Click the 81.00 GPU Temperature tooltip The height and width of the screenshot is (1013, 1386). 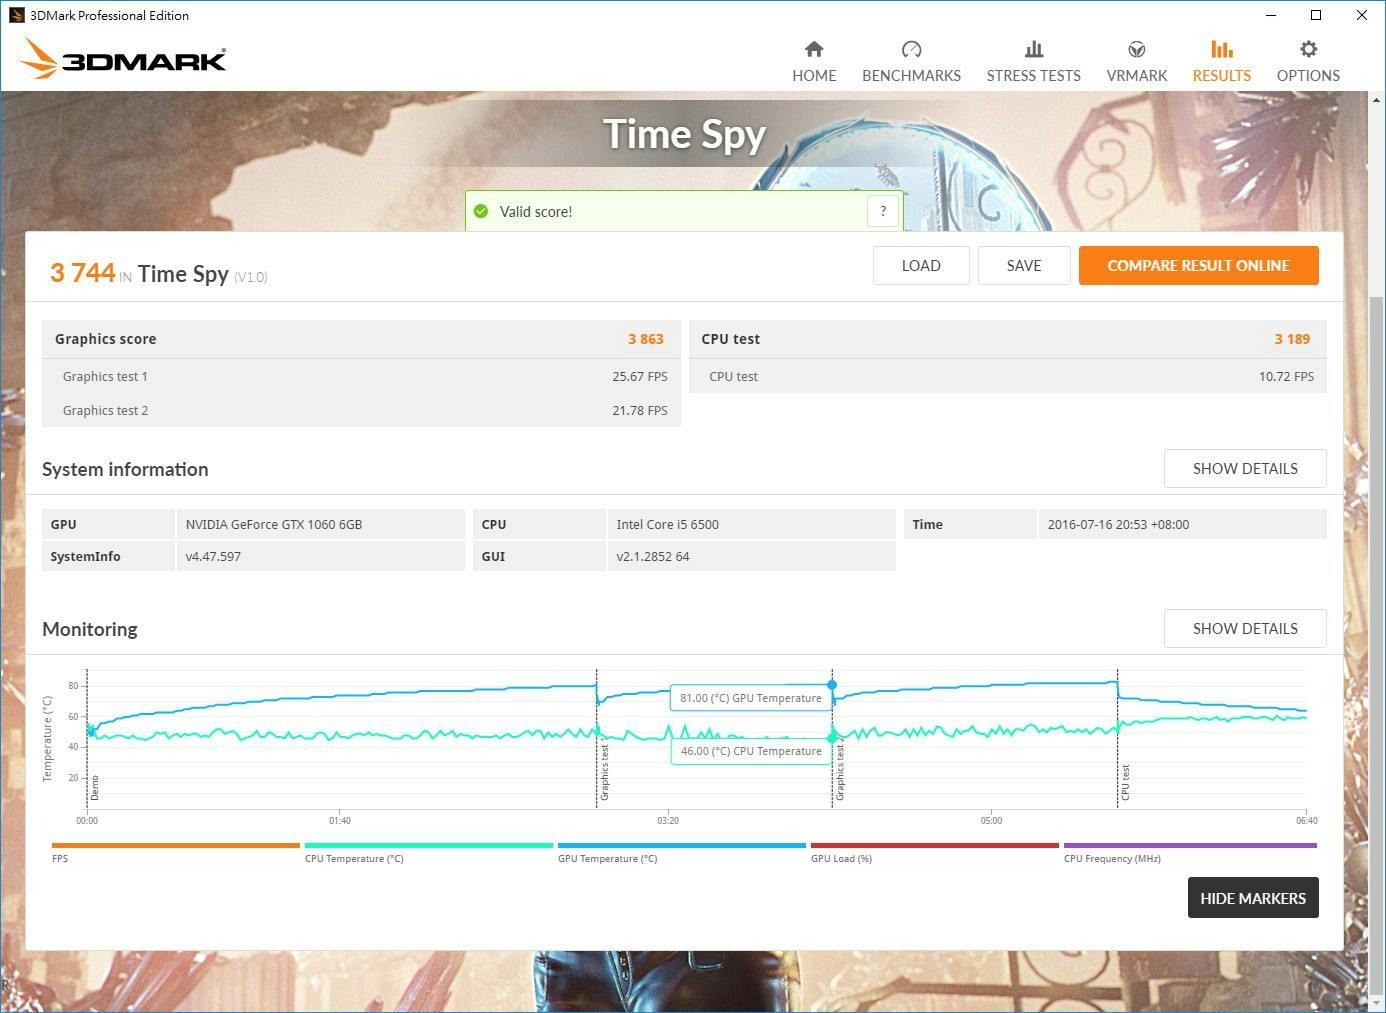(750, 698)
